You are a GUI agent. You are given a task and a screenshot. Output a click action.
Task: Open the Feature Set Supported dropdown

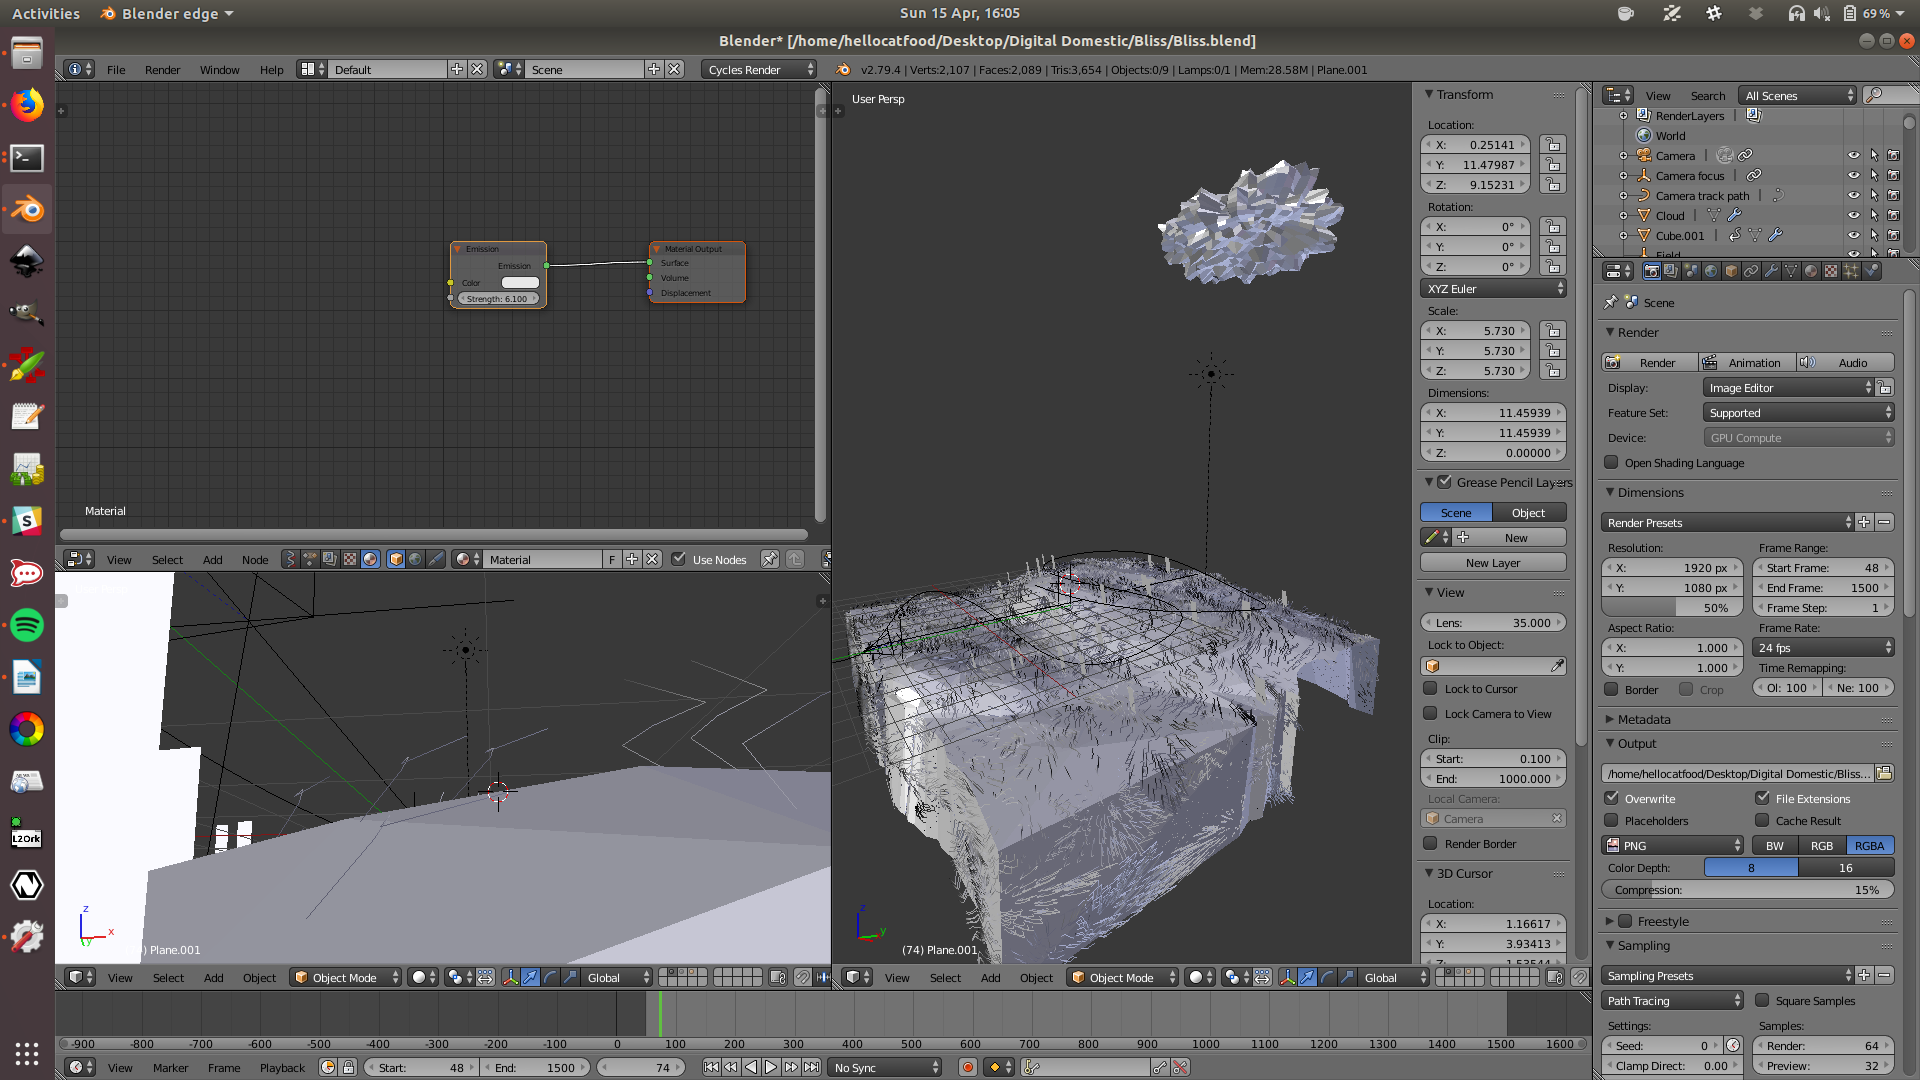[1798, 412]
